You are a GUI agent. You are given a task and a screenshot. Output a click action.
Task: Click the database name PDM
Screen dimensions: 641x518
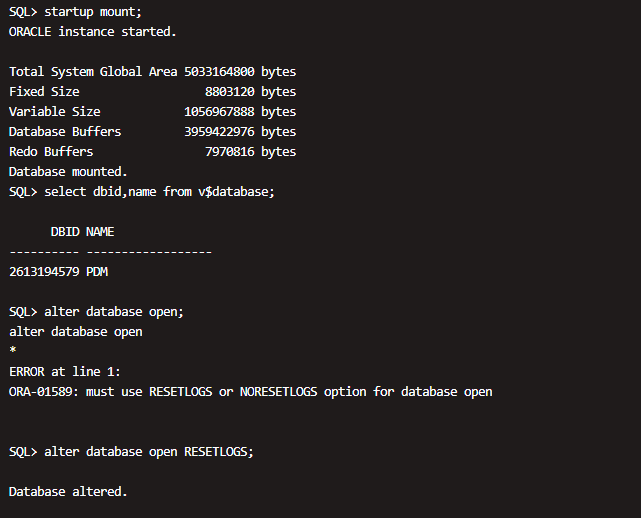(x=97, y=272)
